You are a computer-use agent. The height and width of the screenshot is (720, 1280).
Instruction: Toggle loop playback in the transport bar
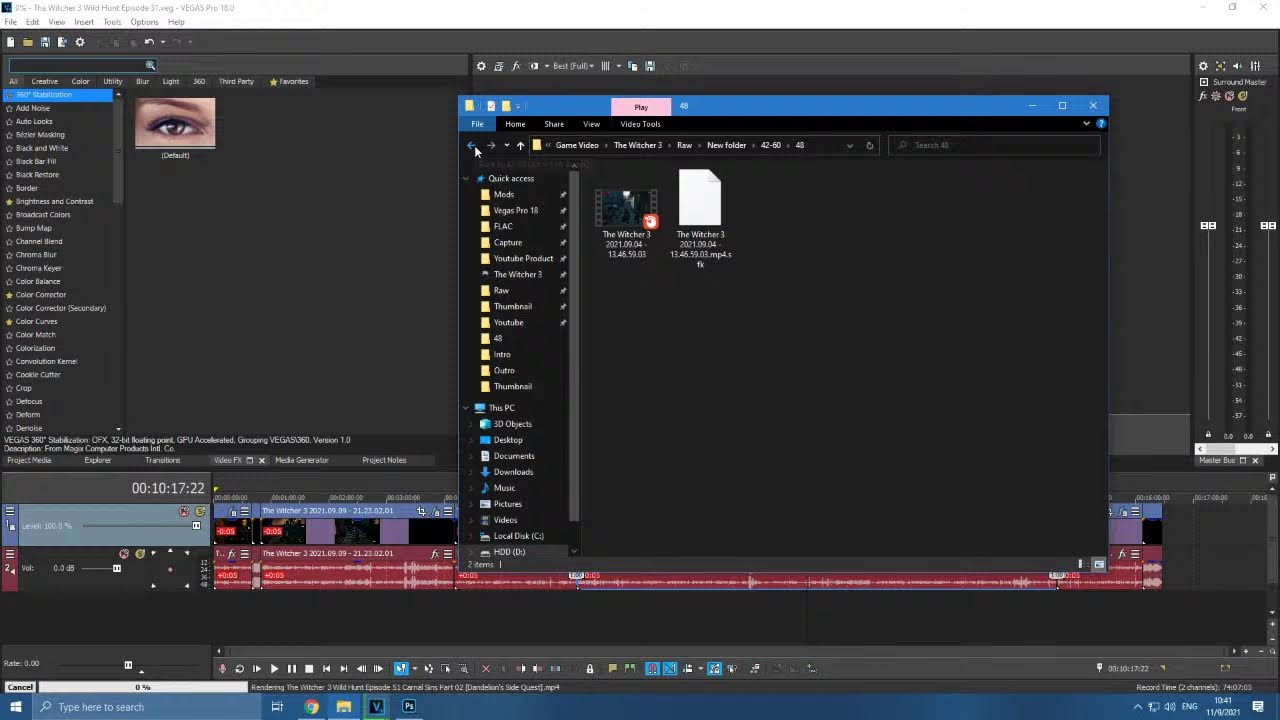240,668
